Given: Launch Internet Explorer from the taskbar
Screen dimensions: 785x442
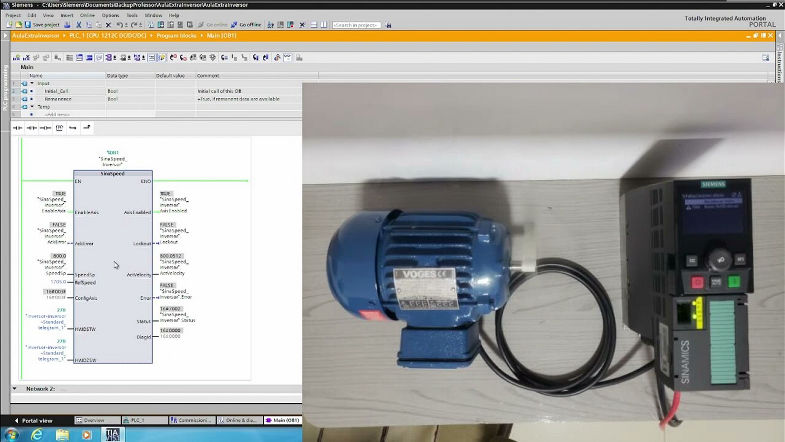Looking at the screenshot, I should pyautogui.click(x=37, y=434).
